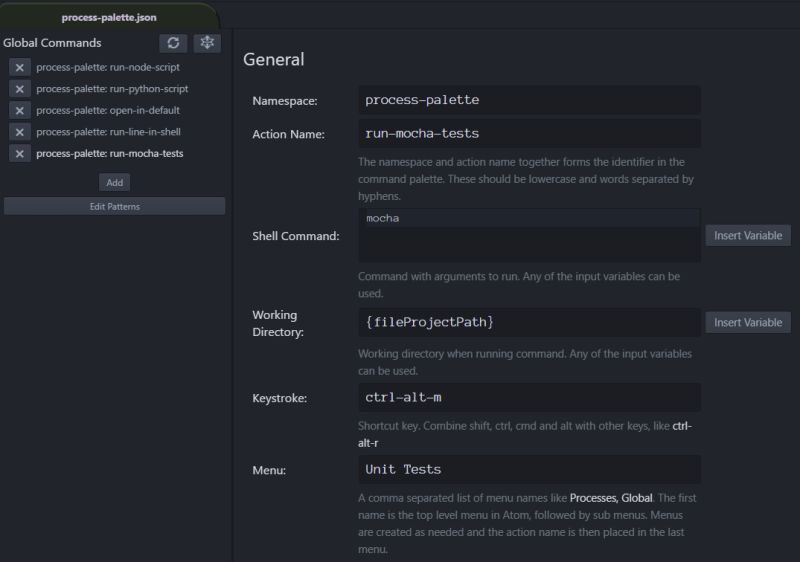
Task: Open process-palette: open-in-default entry
Action: tap(108, 110)
